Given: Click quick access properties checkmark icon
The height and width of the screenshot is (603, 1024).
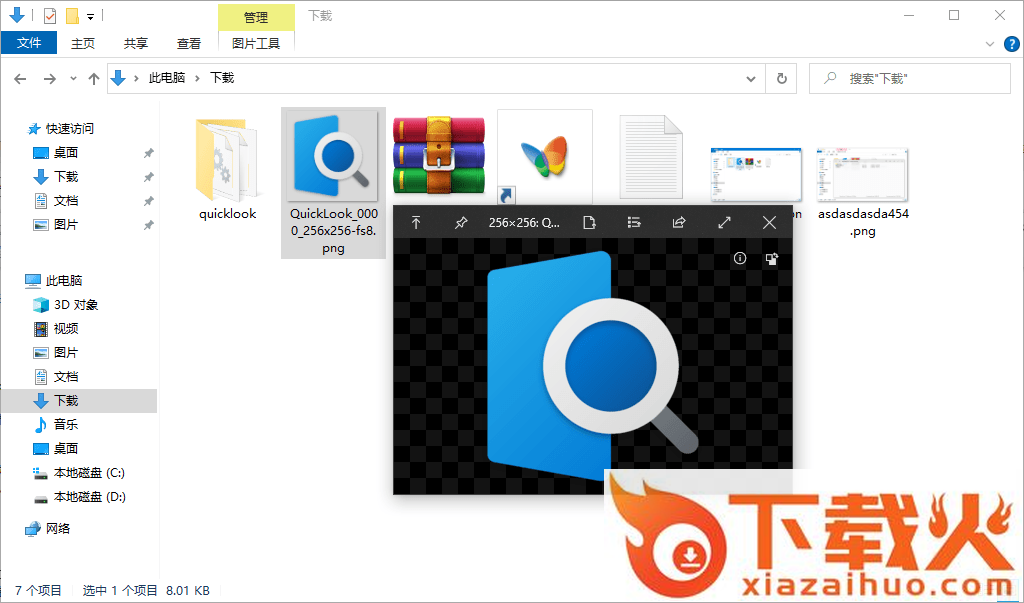Looking at the screenshot, I should tap(50, 16).
